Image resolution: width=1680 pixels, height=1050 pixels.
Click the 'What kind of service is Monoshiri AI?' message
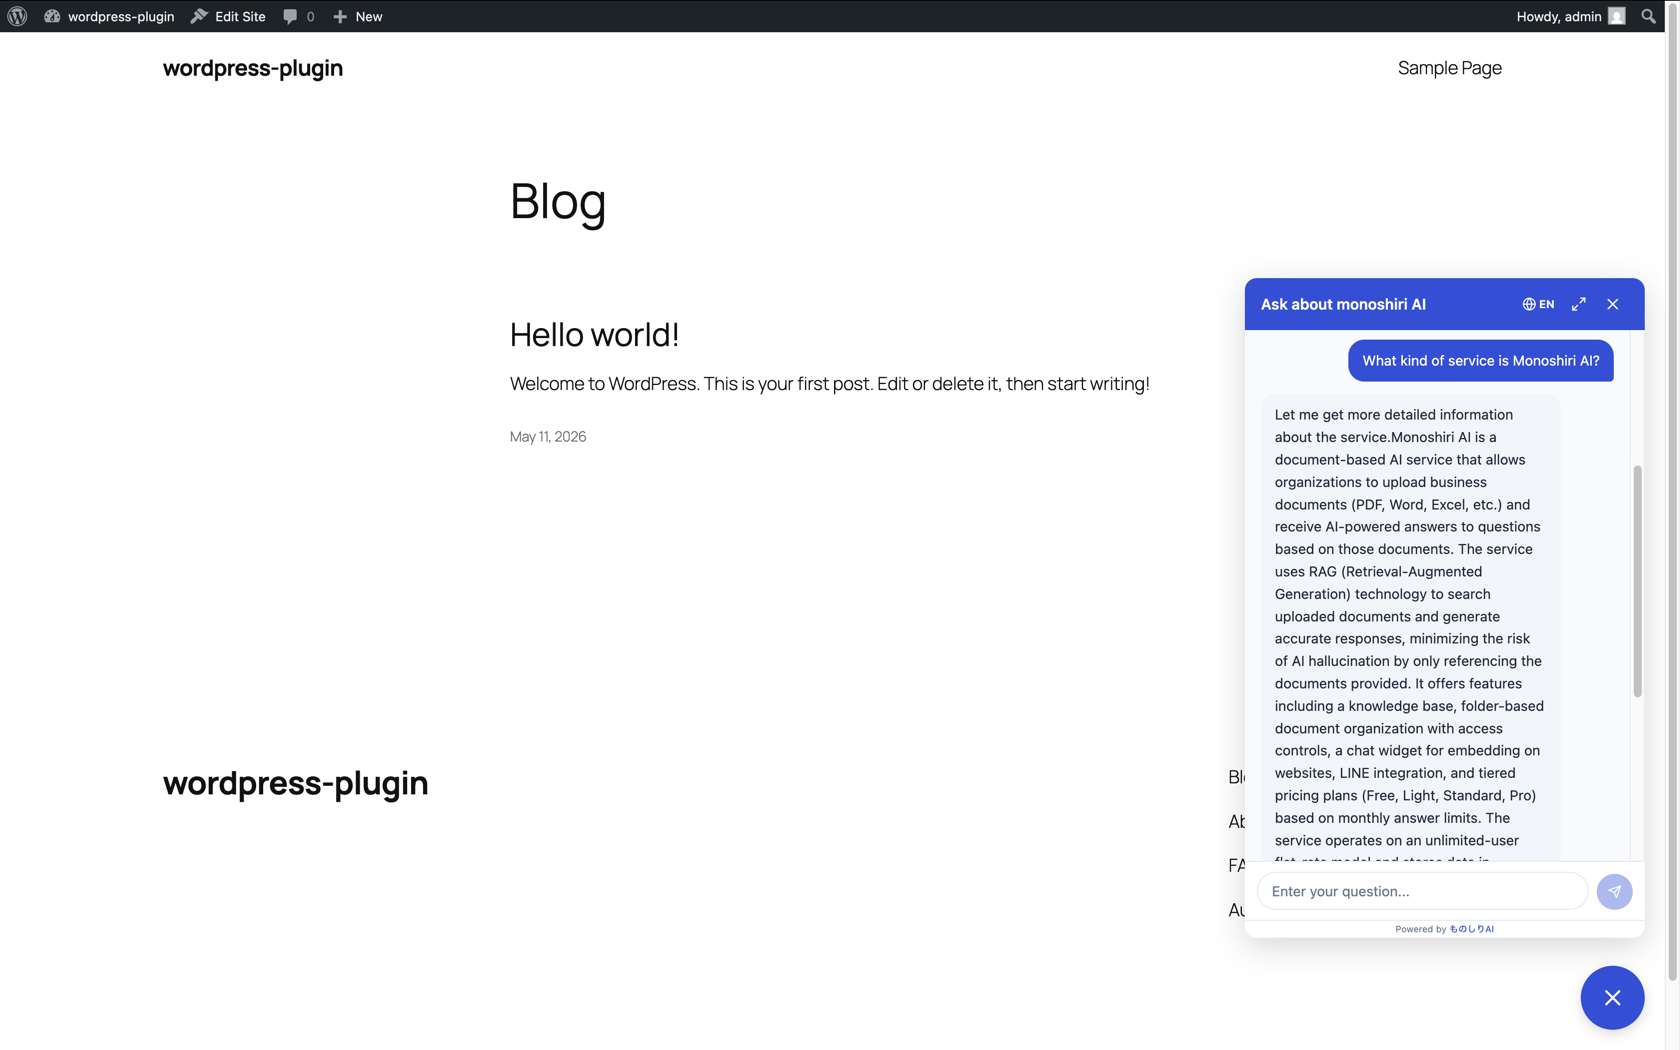coord(1480,361)
